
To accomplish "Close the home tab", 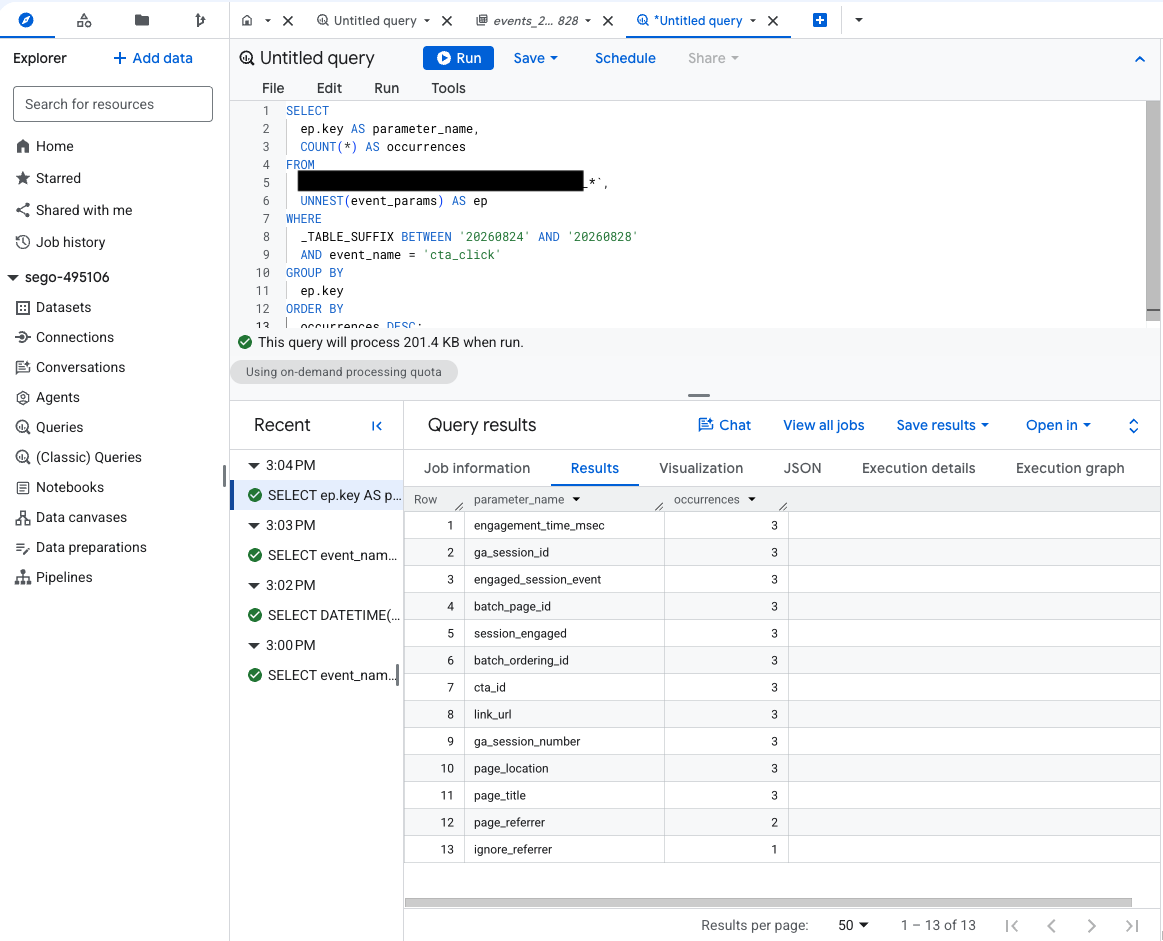I will click(289, 21).
